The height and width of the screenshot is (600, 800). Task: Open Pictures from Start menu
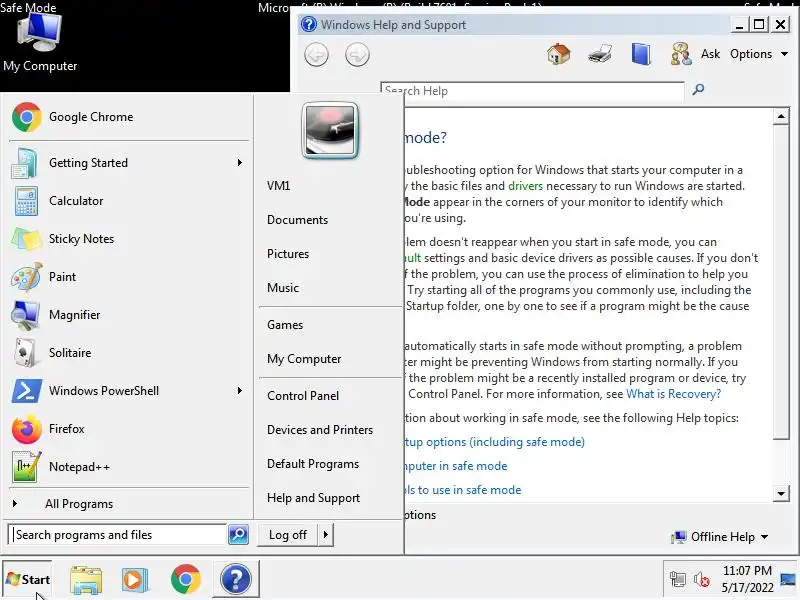point(288,254)
